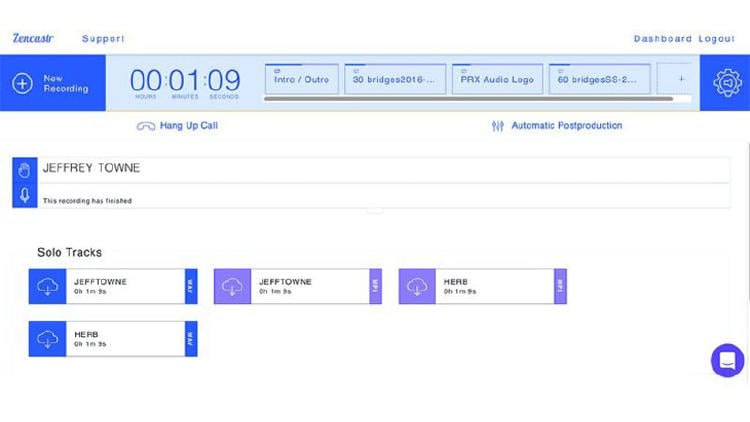Toggle Jeffrey Towne's microphone icon
The image size is (750, 422).
click(24, 196)
